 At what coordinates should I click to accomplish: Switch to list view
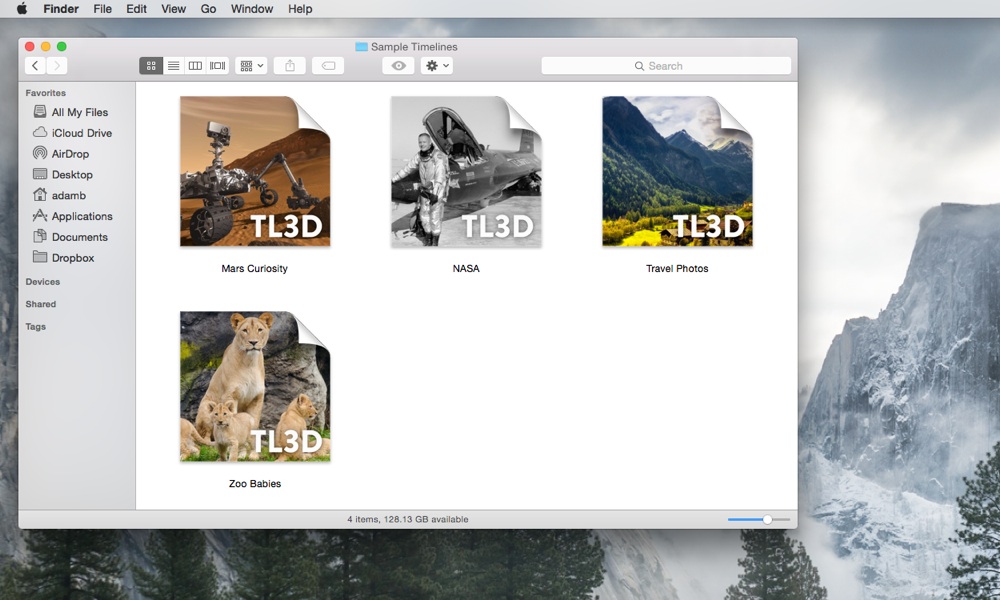(173, 66)
